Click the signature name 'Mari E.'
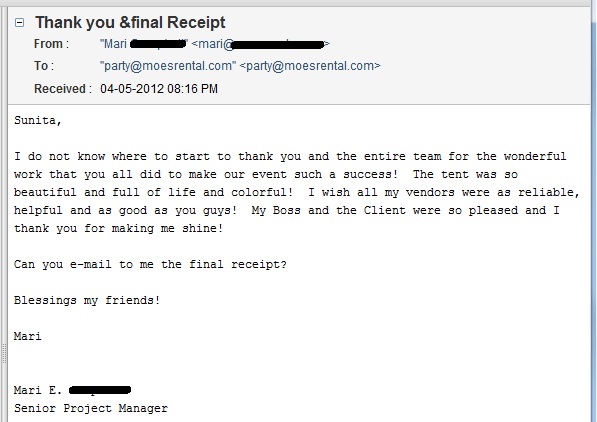The image size is (597, 422). click(38, 390)
